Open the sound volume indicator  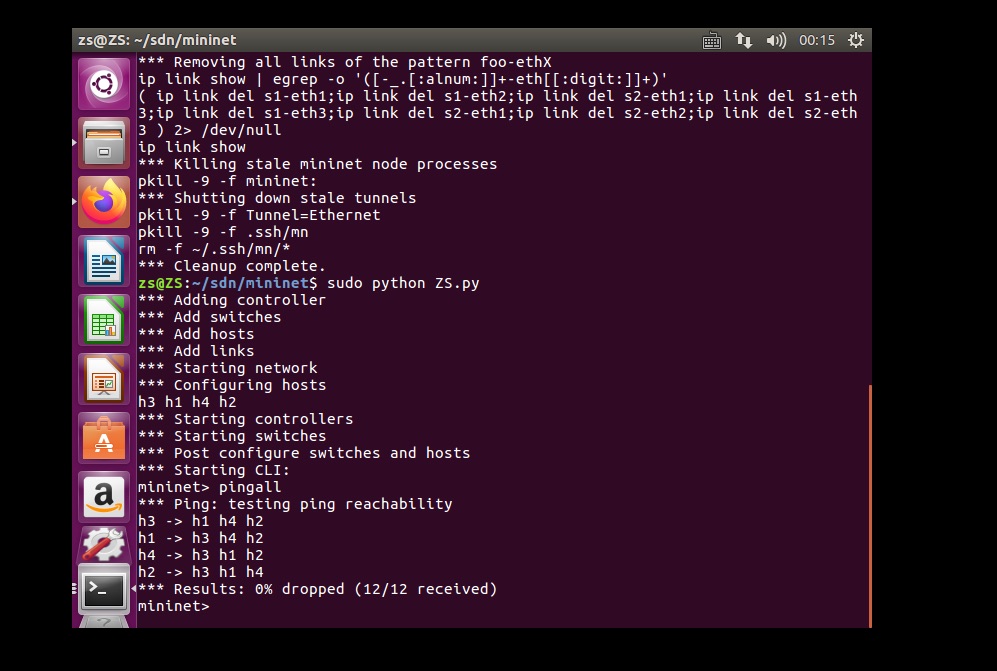[x=775, y=41]
